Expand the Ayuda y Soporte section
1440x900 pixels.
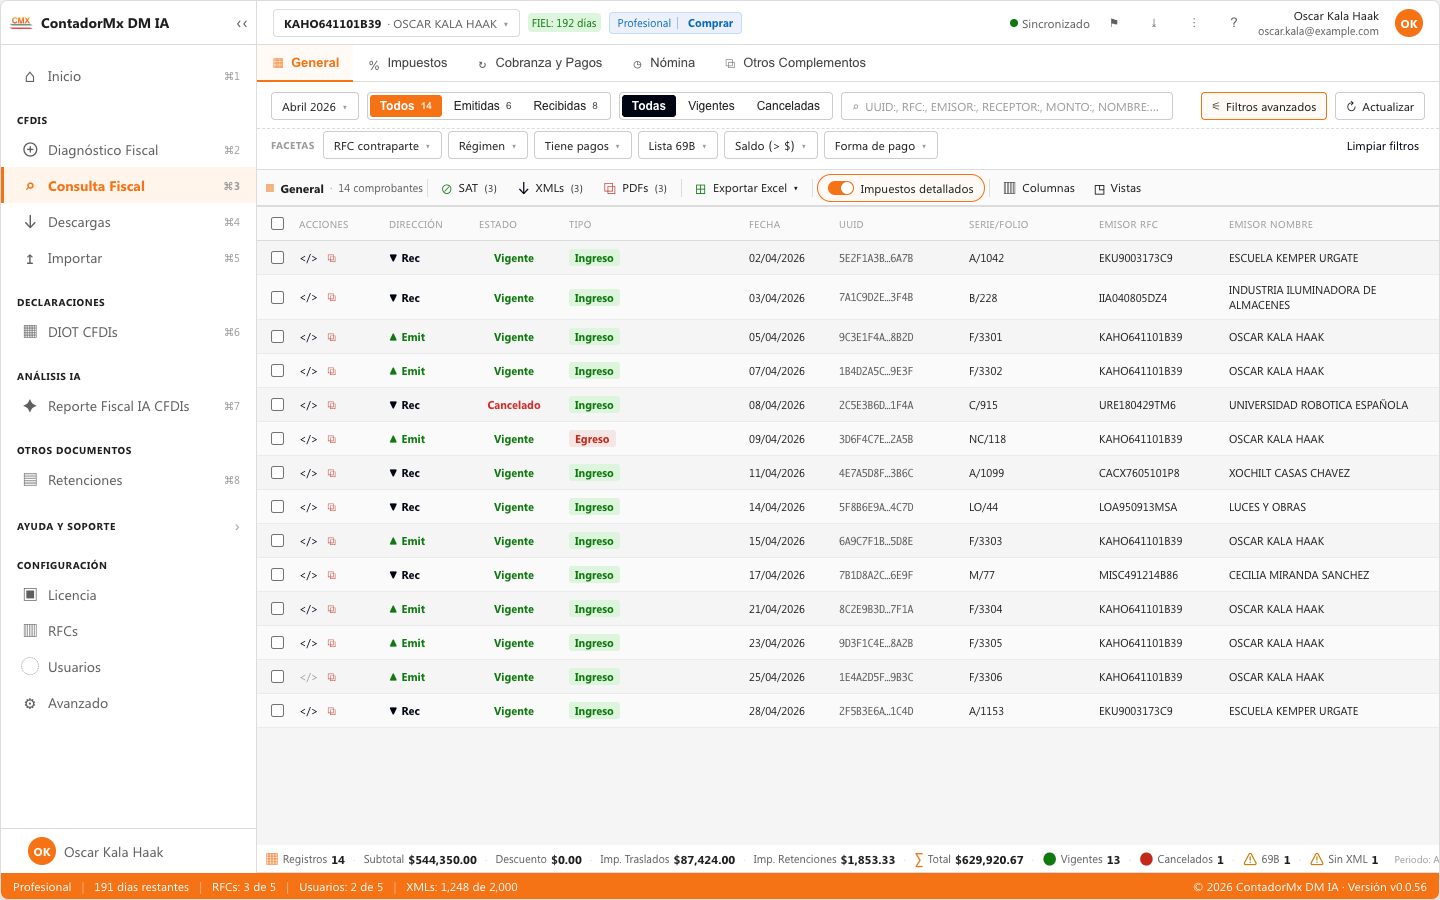click(x=129, y=526)
